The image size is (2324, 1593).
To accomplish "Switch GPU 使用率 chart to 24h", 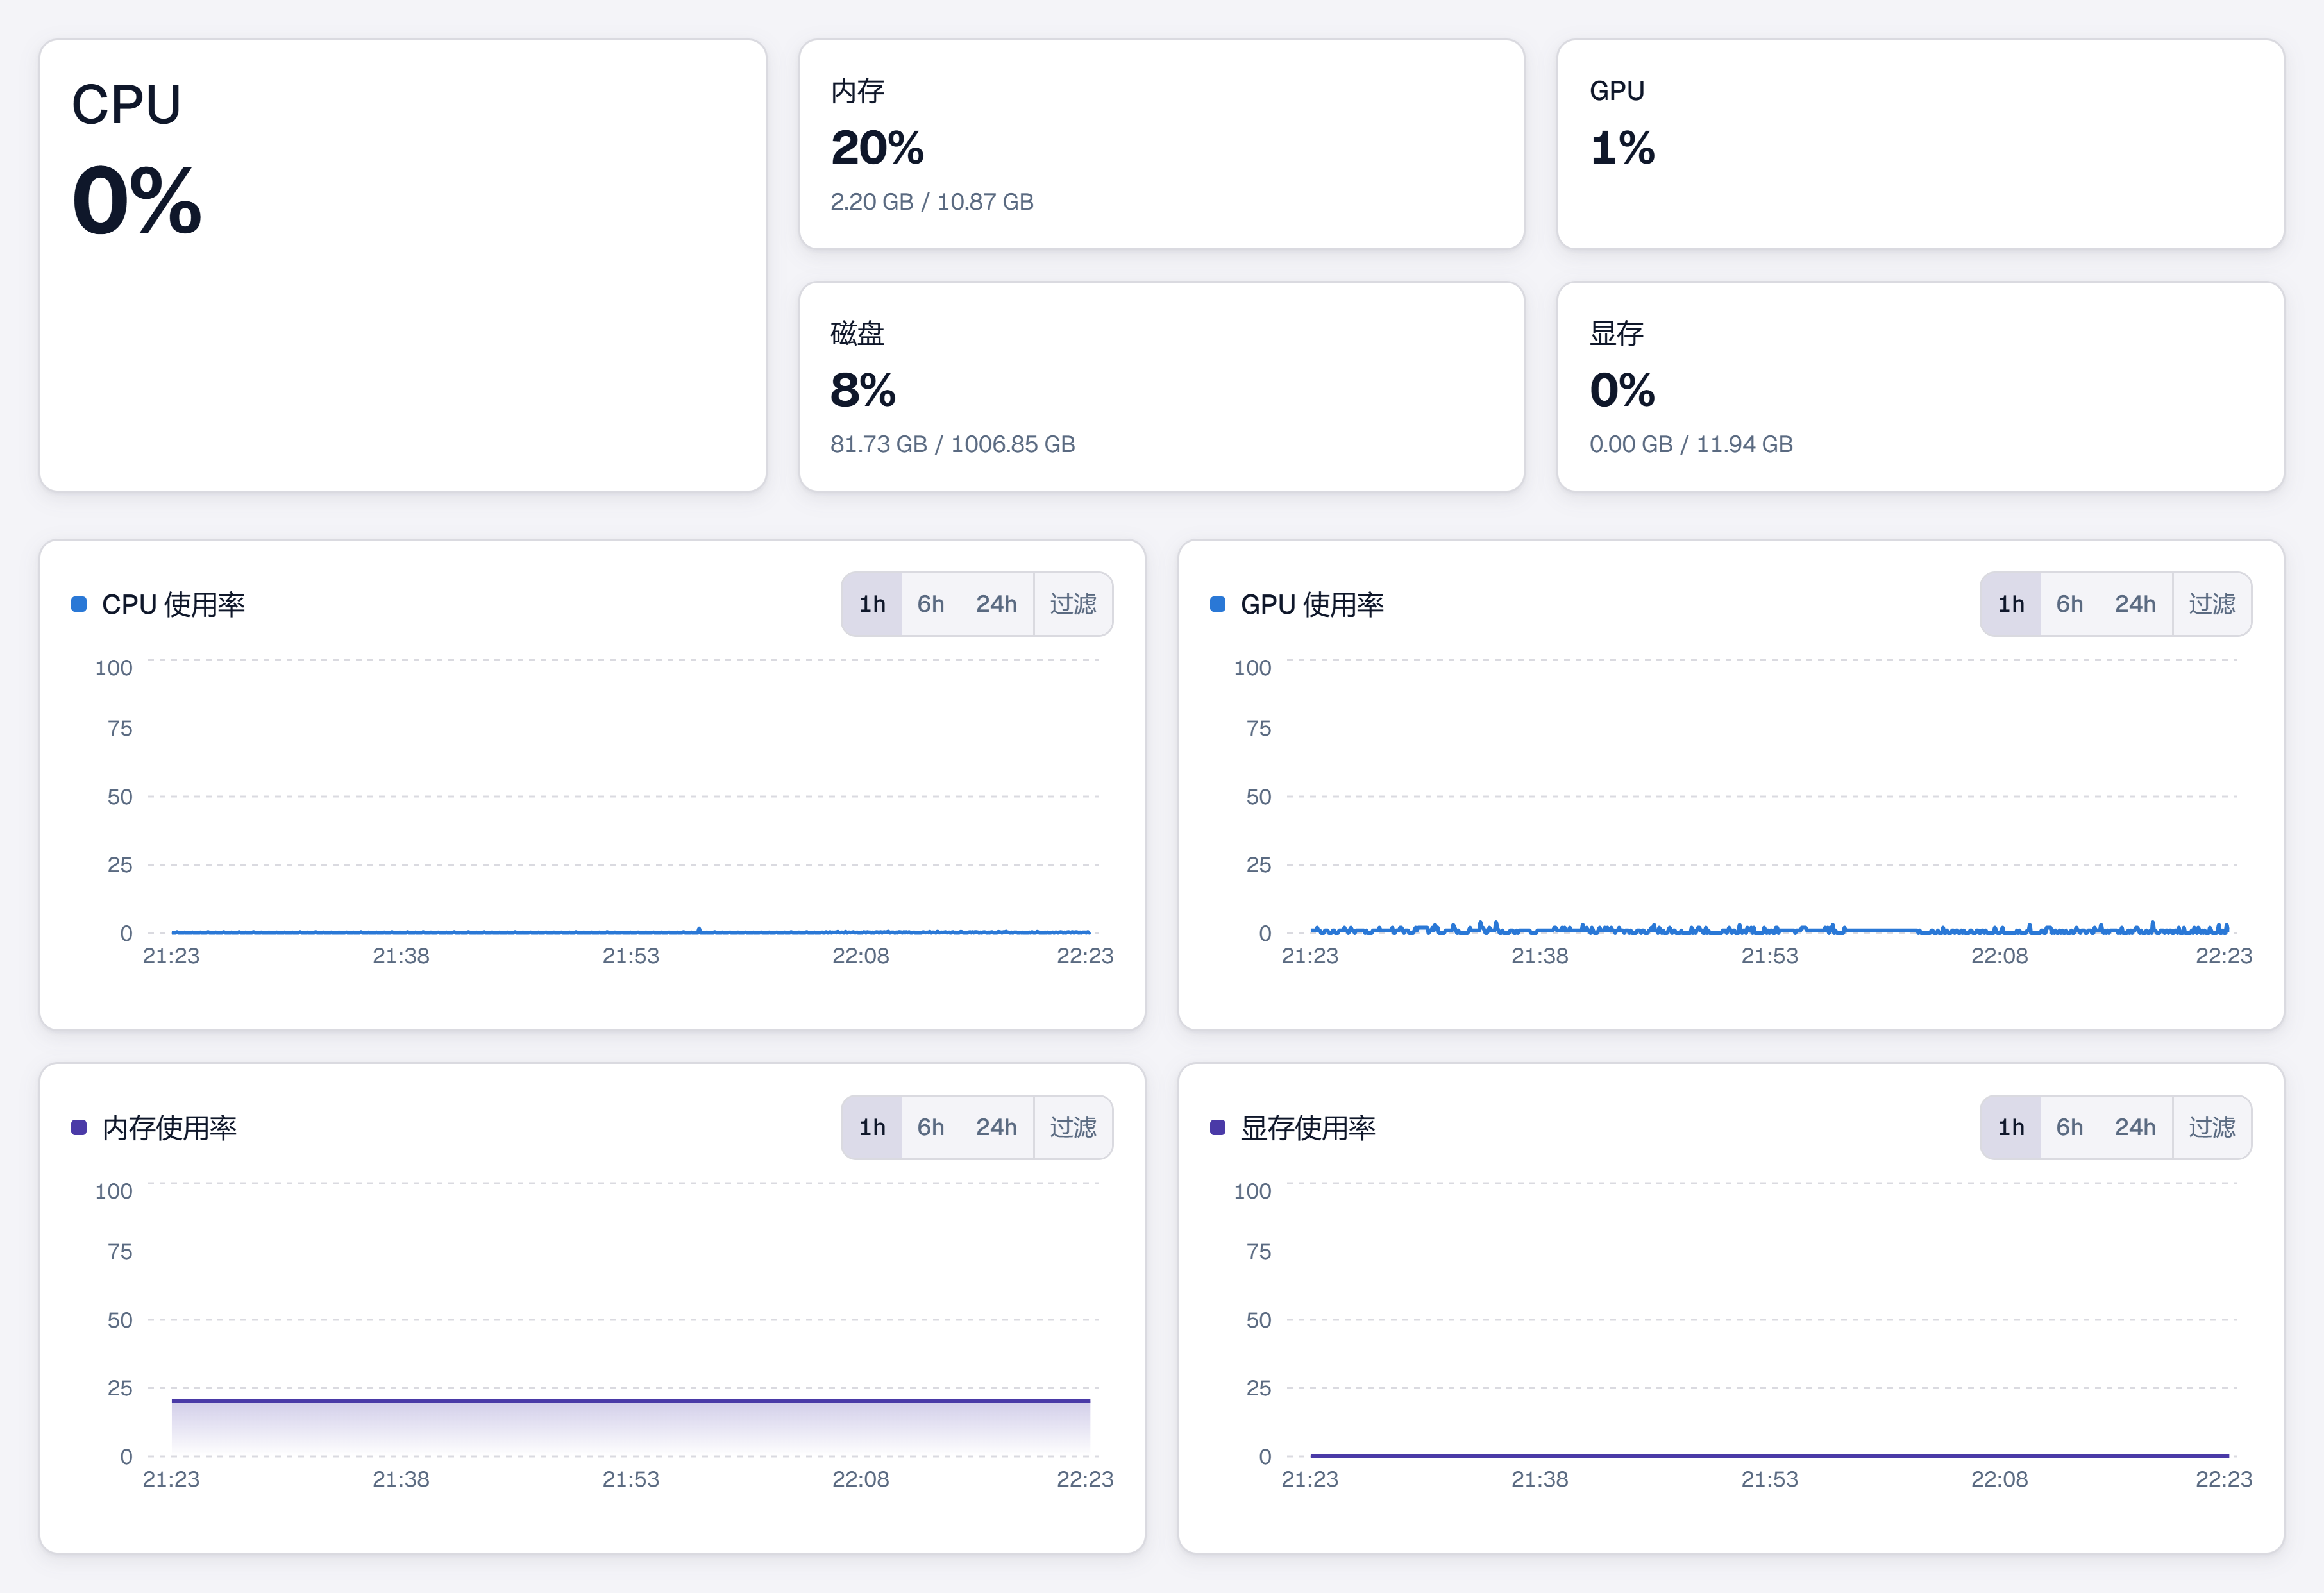I will coord(2135,604).
